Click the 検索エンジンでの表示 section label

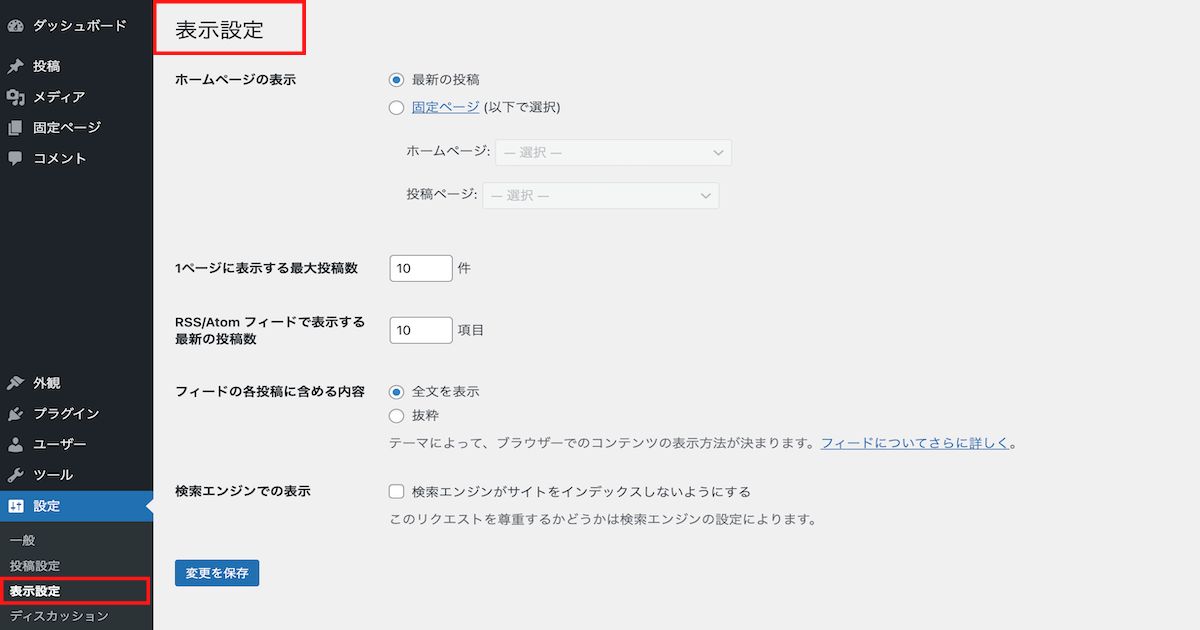(243, 491)
